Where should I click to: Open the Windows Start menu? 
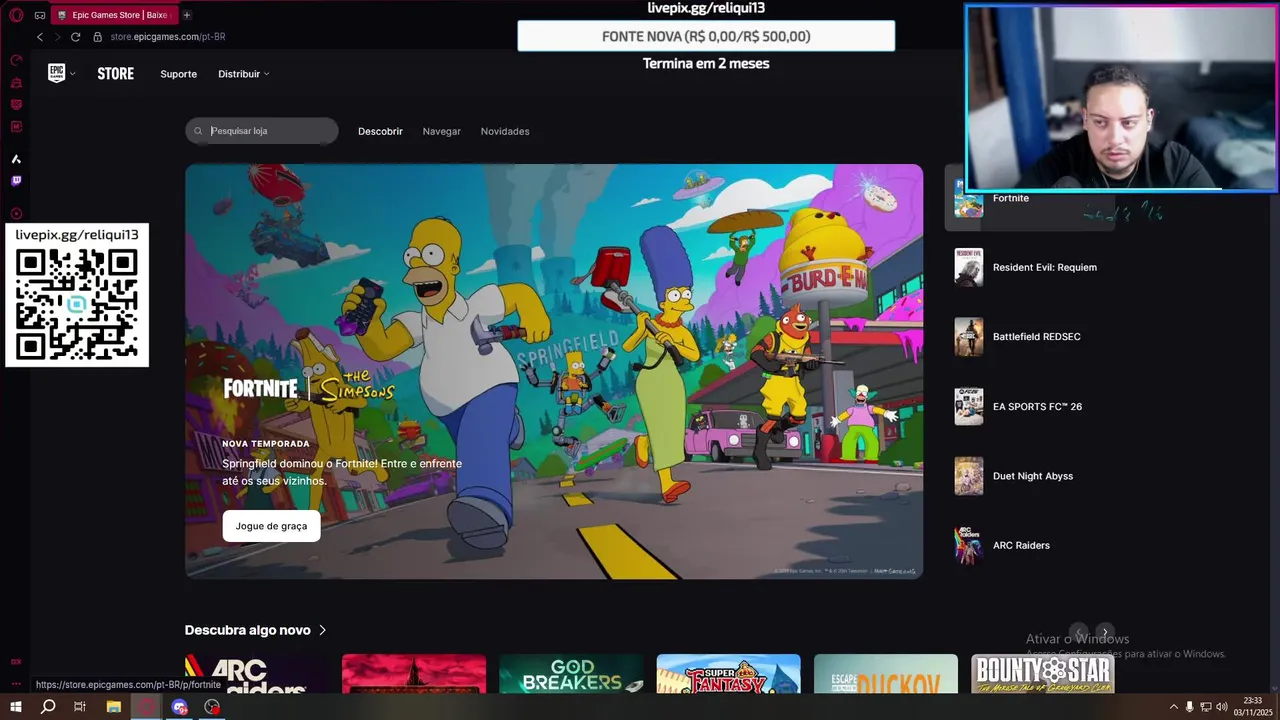[x=16, y=707]
